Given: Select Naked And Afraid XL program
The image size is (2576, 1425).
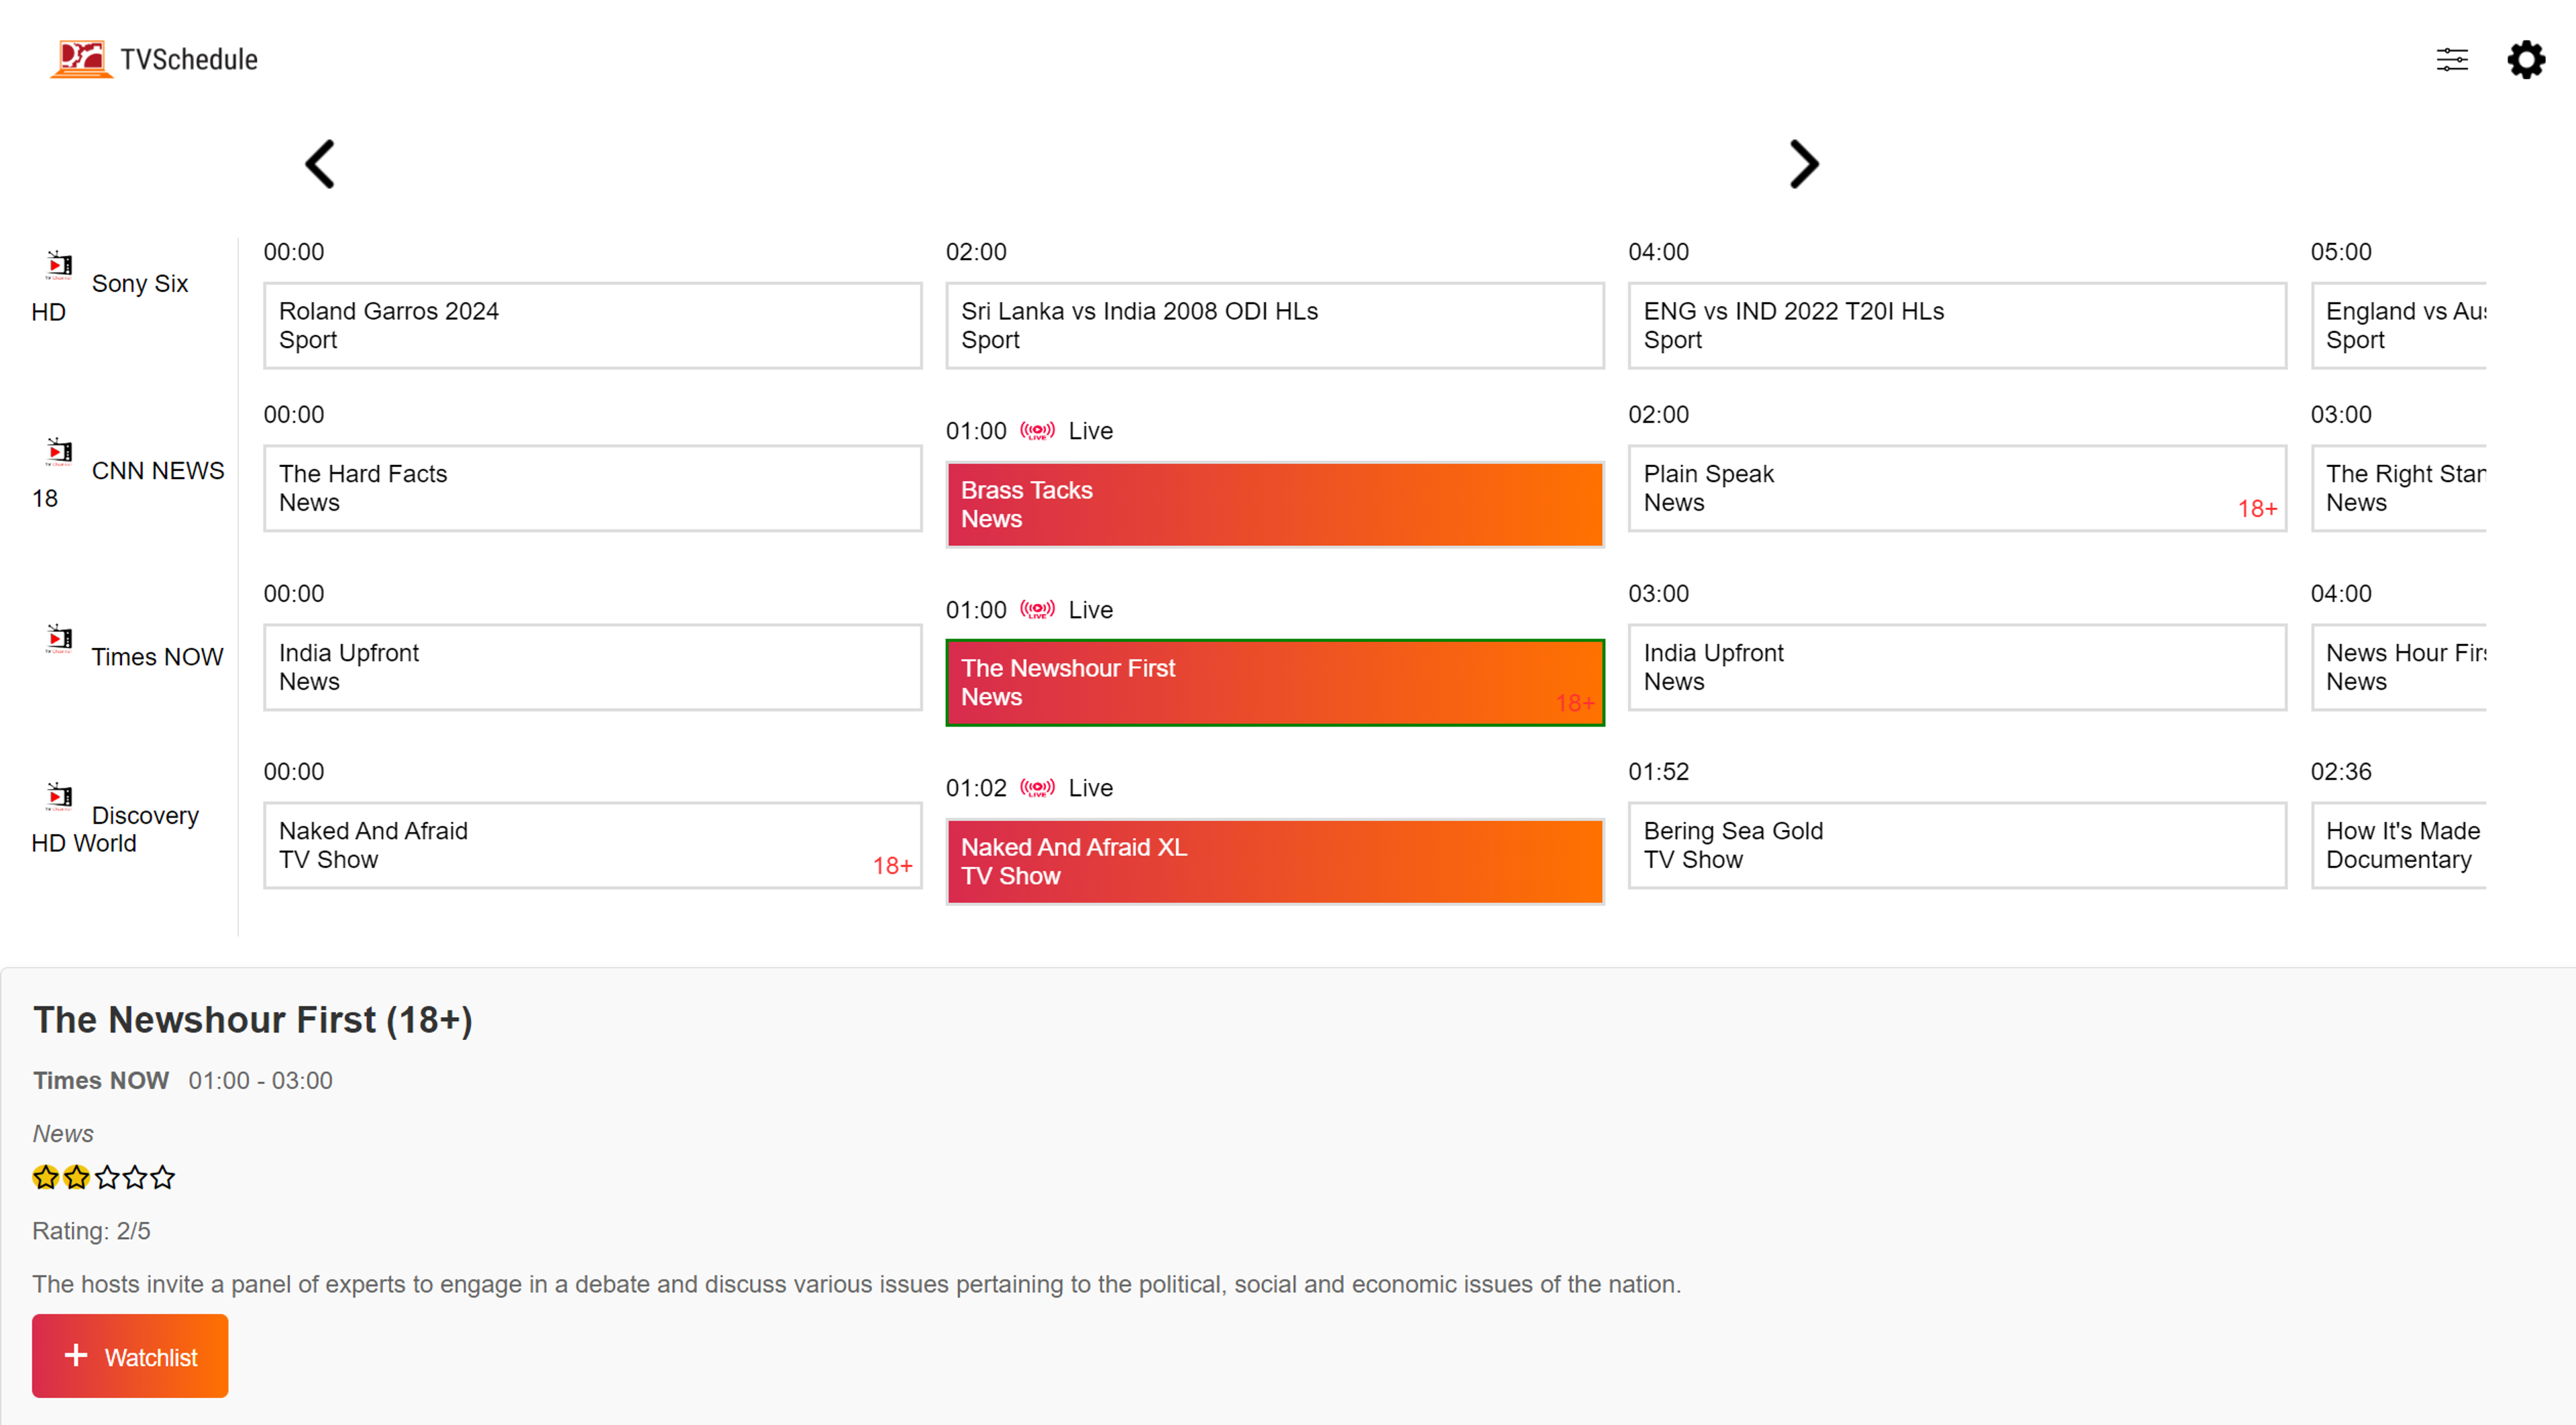Looking at the screenshot, I should tap(1274, 861).
